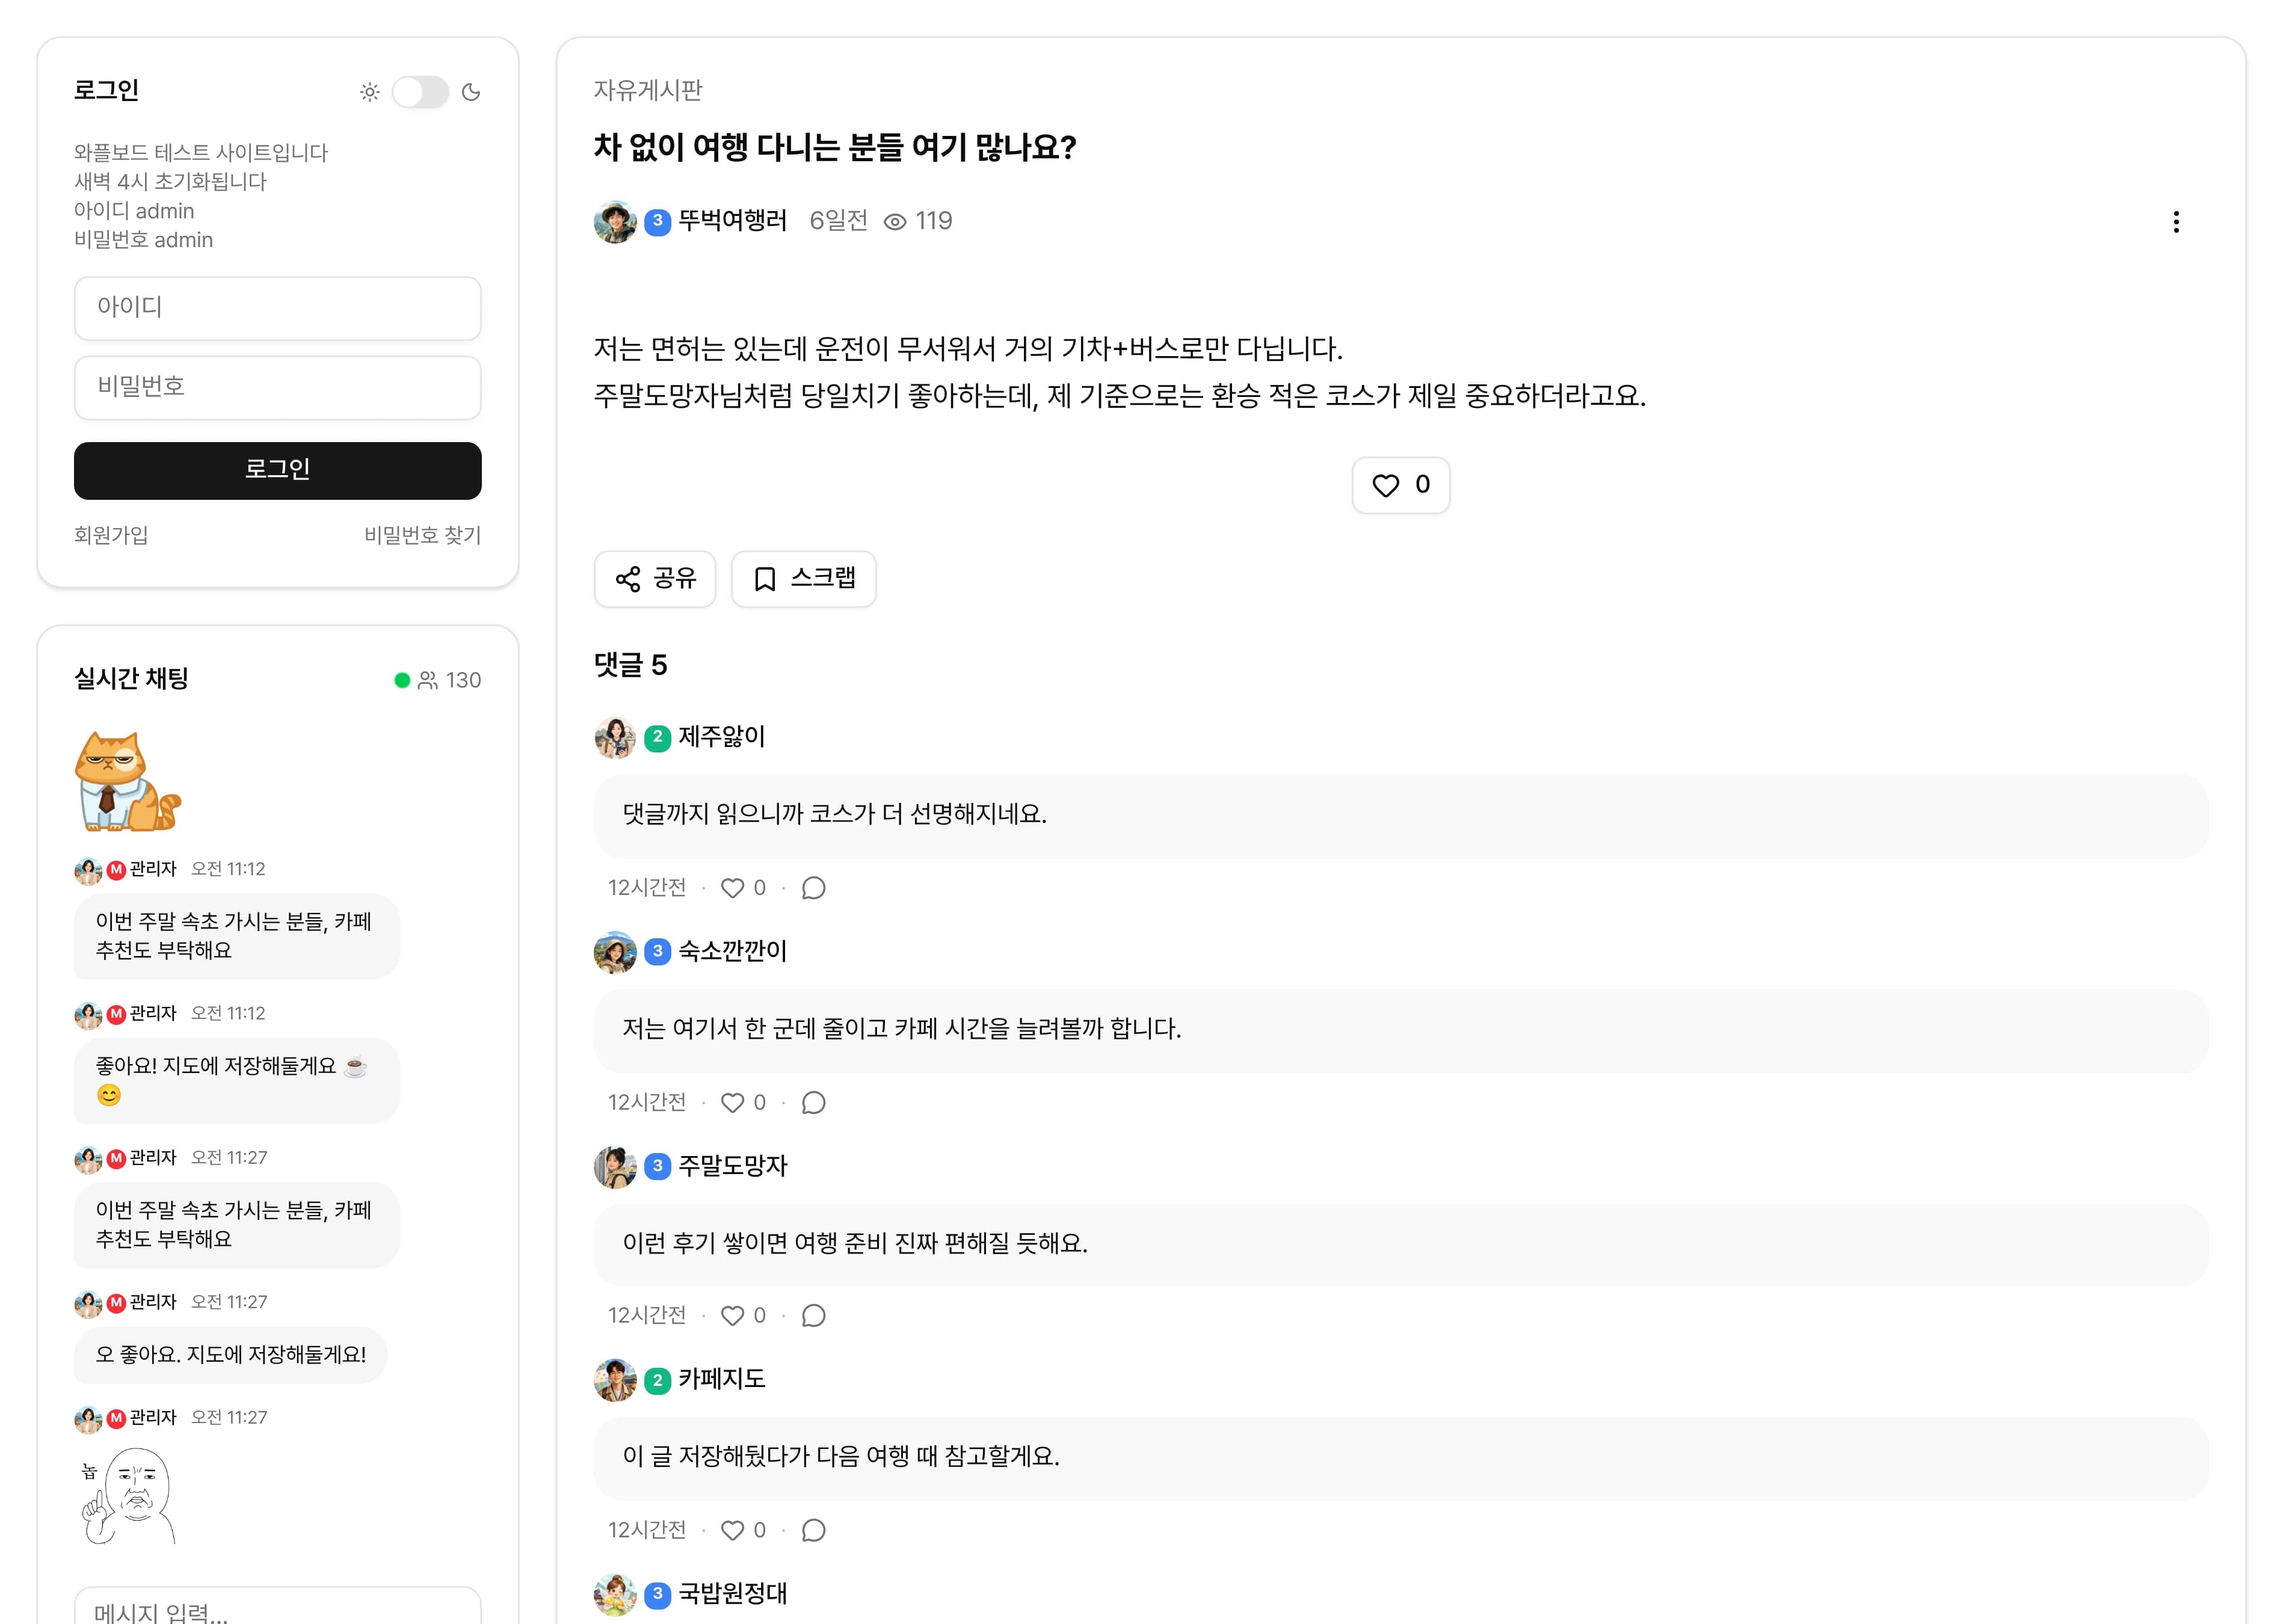
Task: Click the sun light-mode icon
Action: [370, 92]
